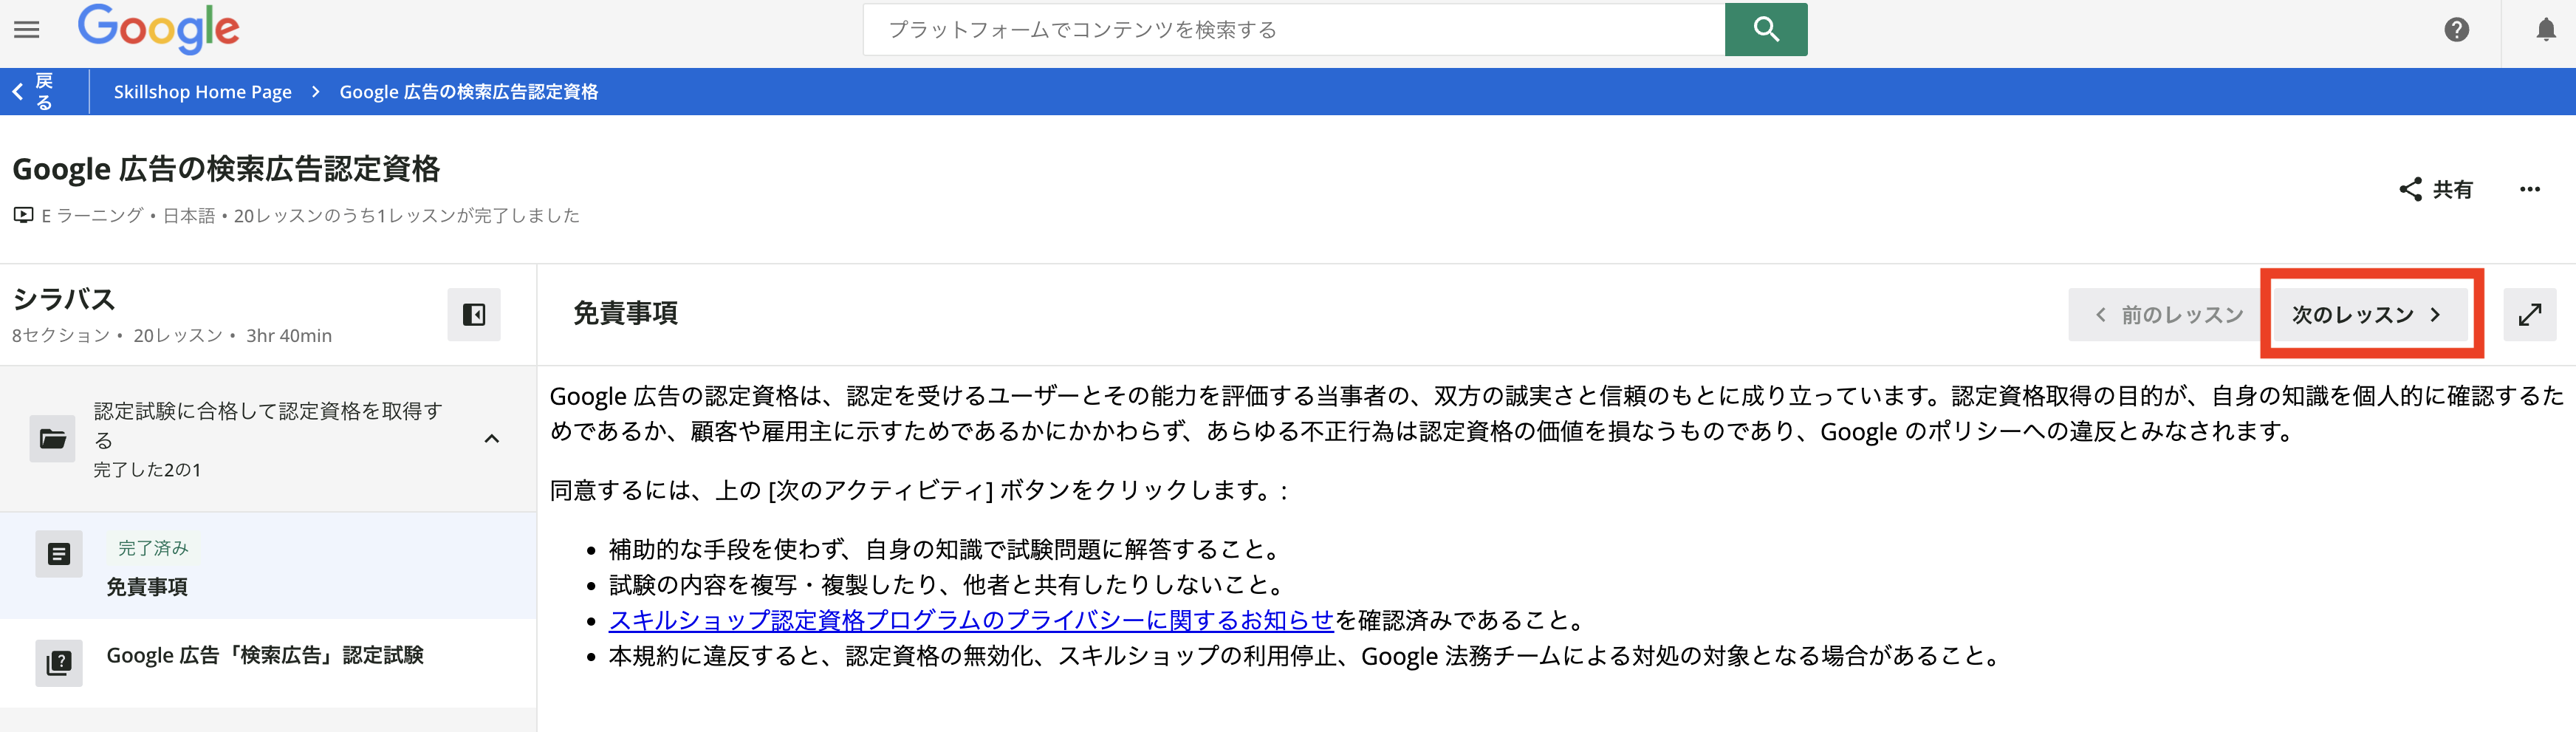Click the Skillshop Home Page breadcrumb
Image resolution: width=2576 pixels, height=732 pixels.
(202, 92)
